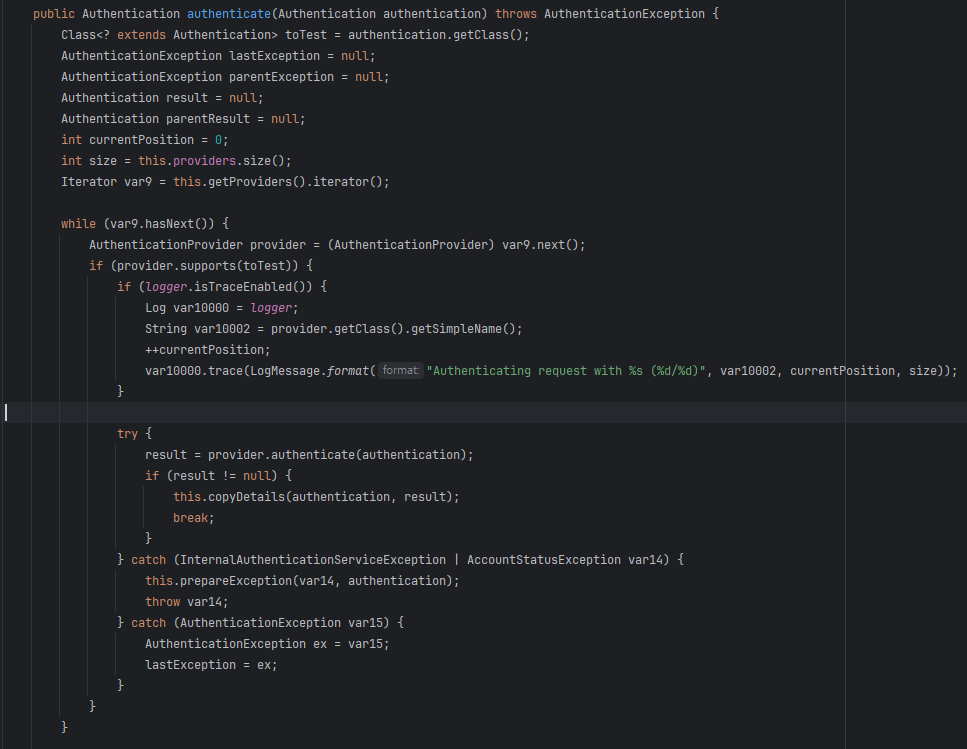
Task: Click the break statement
Action: [194, 518]
